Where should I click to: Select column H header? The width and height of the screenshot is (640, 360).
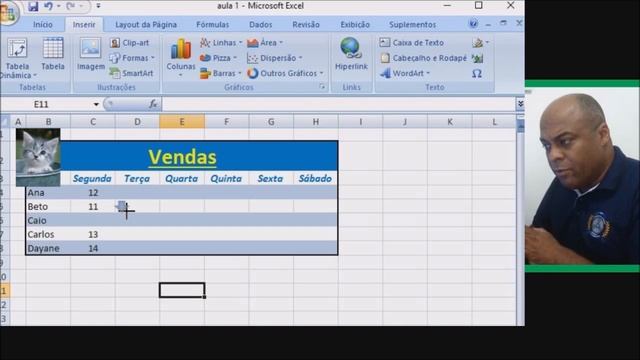[x=316, y=122]
